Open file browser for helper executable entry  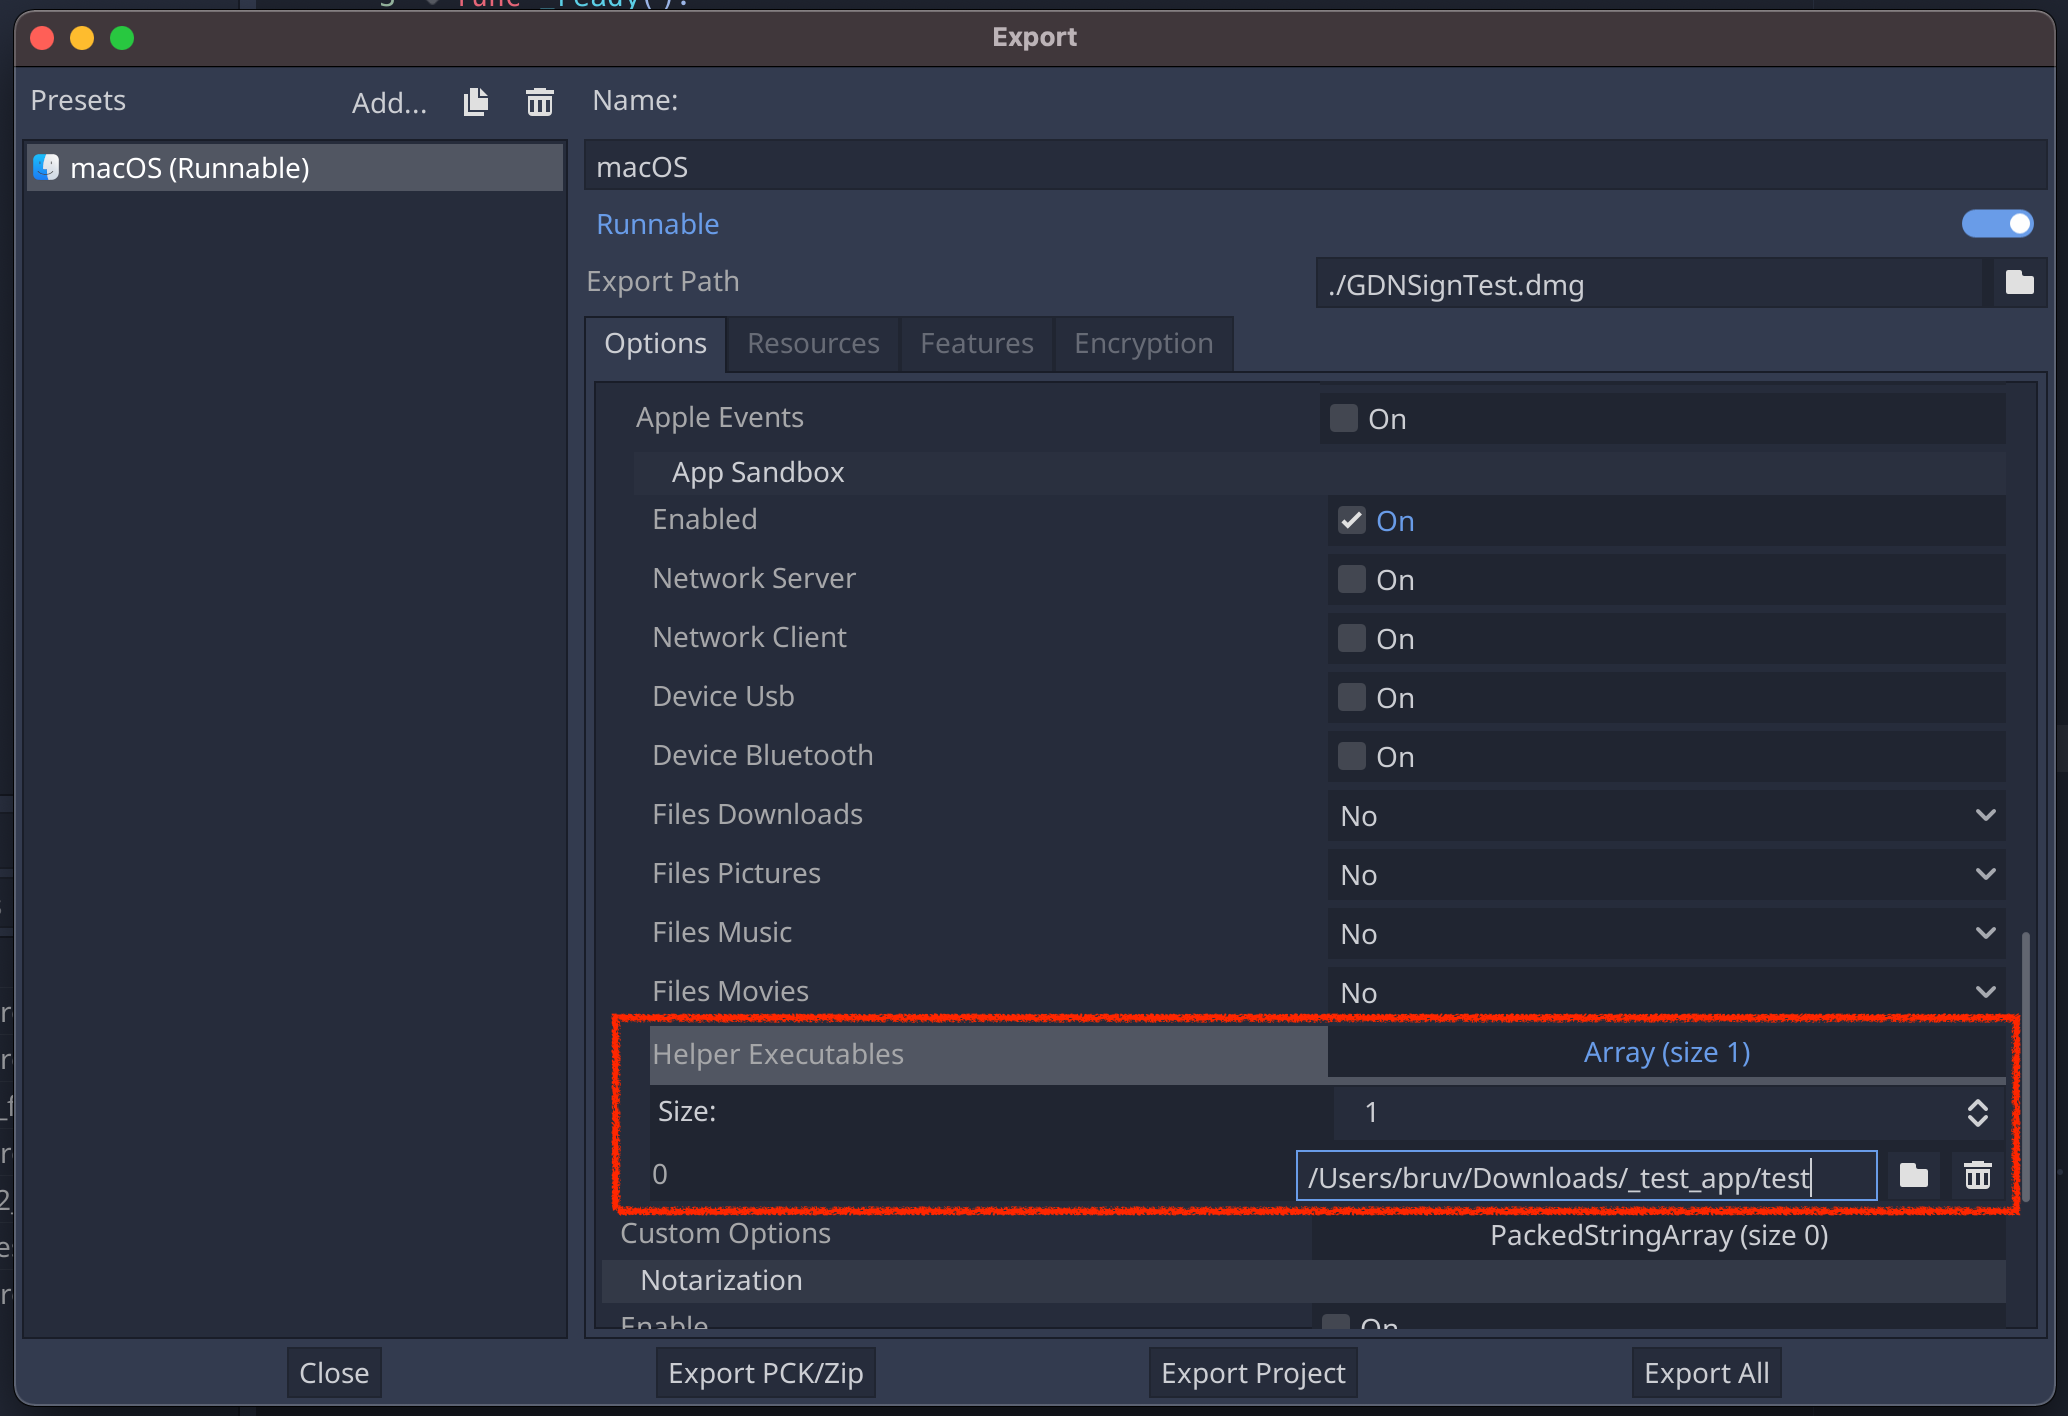pos(1914,1175)
